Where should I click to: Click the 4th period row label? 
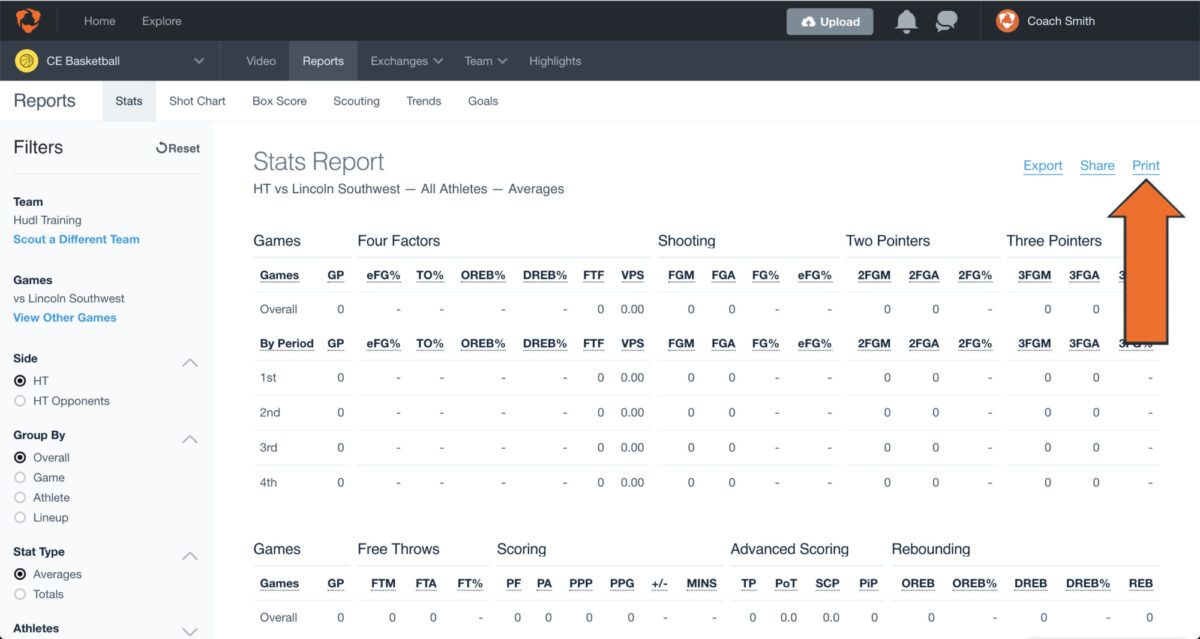[269, 483]
